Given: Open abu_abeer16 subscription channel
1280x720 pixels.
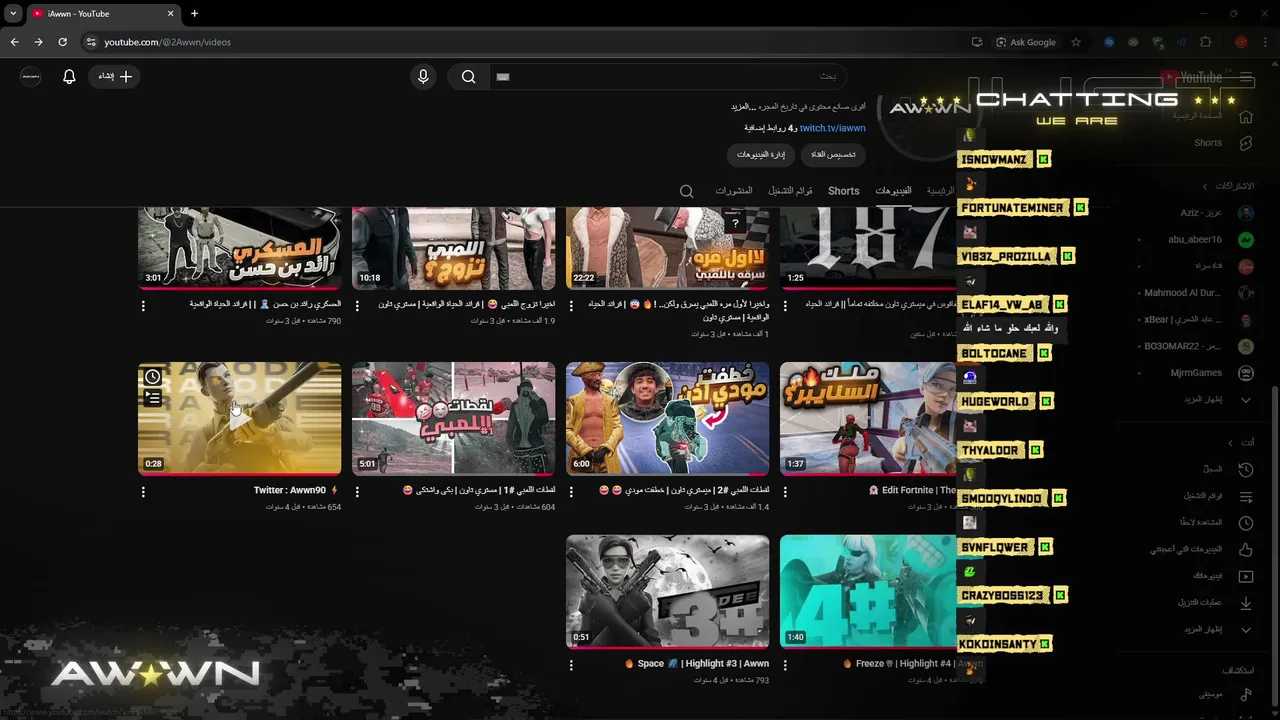Looking at the screenshot, I should point(1212,240).
